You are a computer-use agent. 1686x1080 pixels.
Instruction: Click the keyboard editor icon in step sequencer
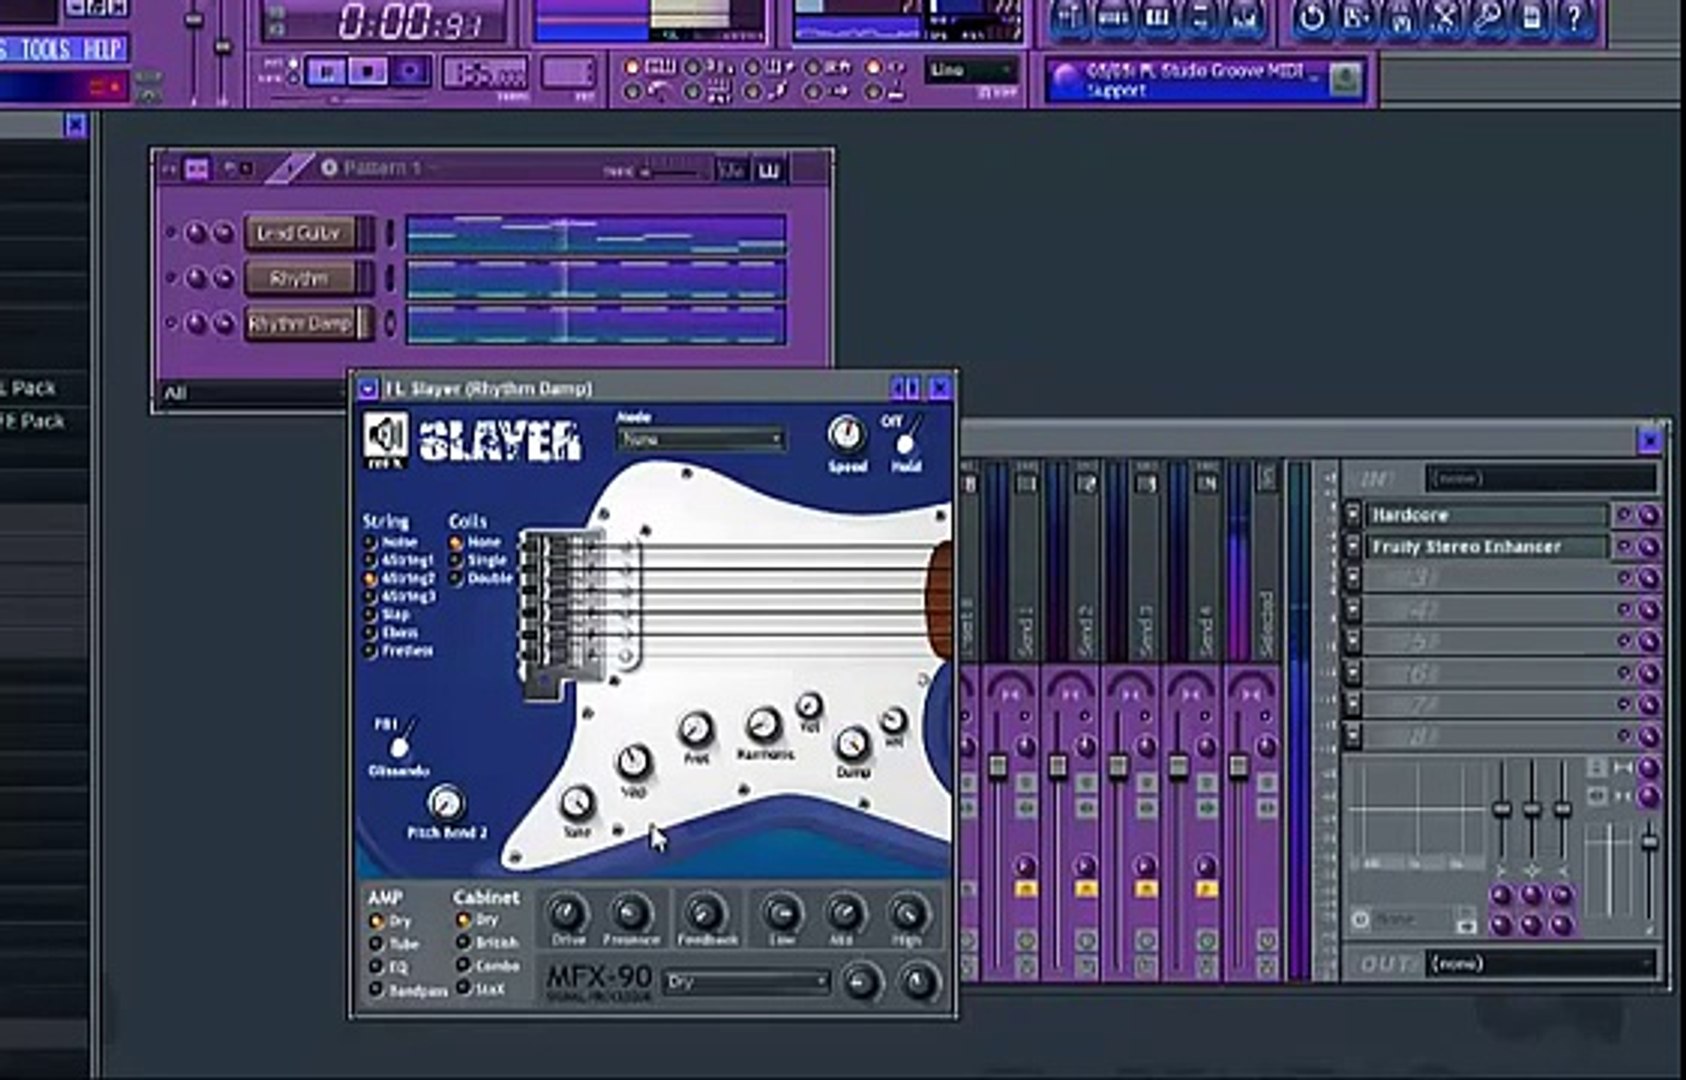769,171
